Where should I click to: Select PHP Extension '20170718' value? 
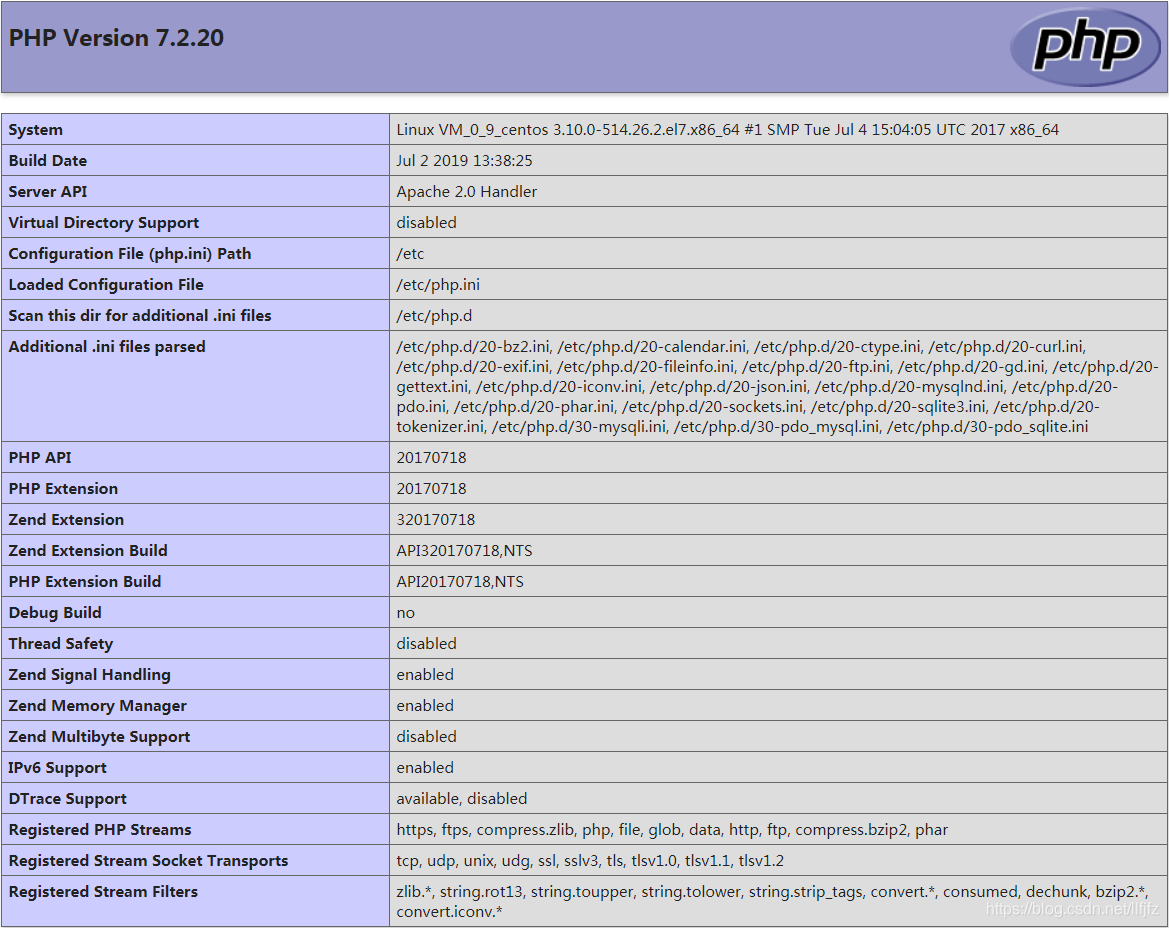point(431,489)
